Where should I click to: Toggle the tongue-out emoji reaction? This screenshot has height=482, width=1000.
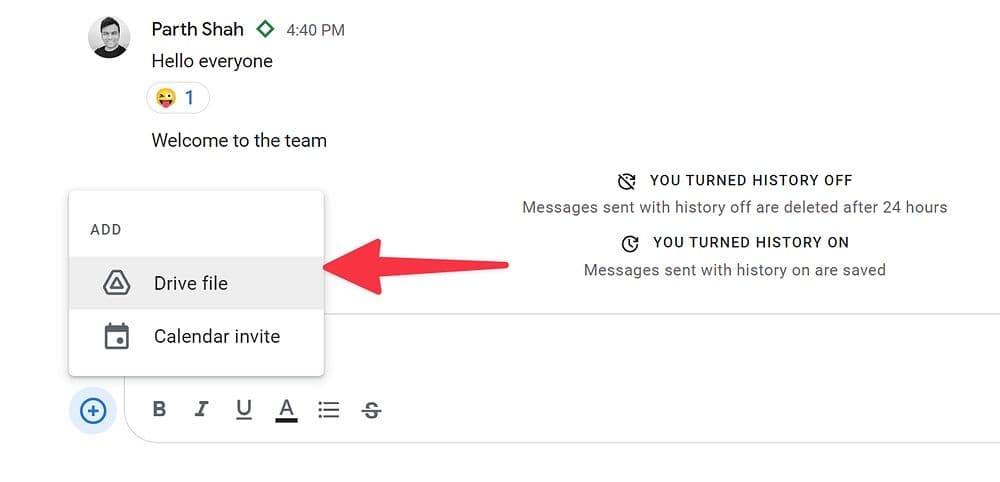178,98
